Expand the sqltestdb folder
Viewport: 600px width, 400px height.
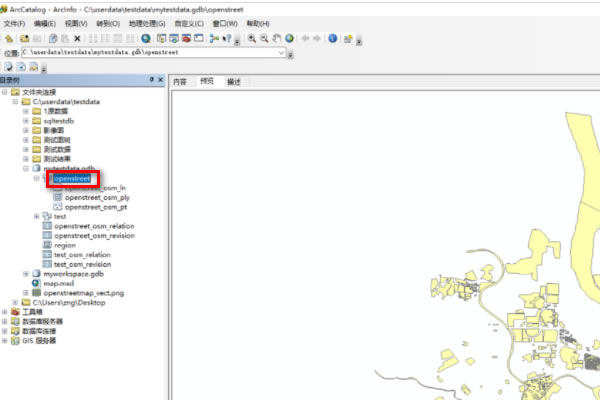click(26, 121)
